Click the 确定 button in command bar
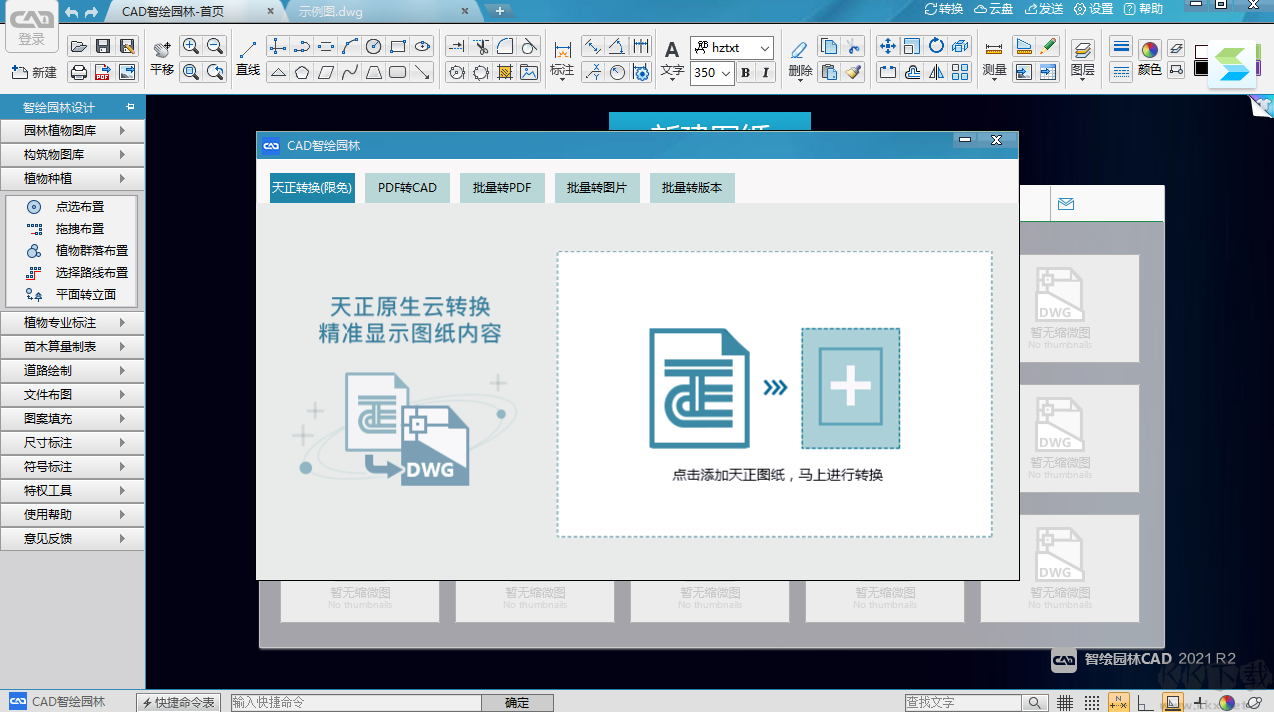The width and height of the screenshot is (1274, 712). tap(517, 703)
